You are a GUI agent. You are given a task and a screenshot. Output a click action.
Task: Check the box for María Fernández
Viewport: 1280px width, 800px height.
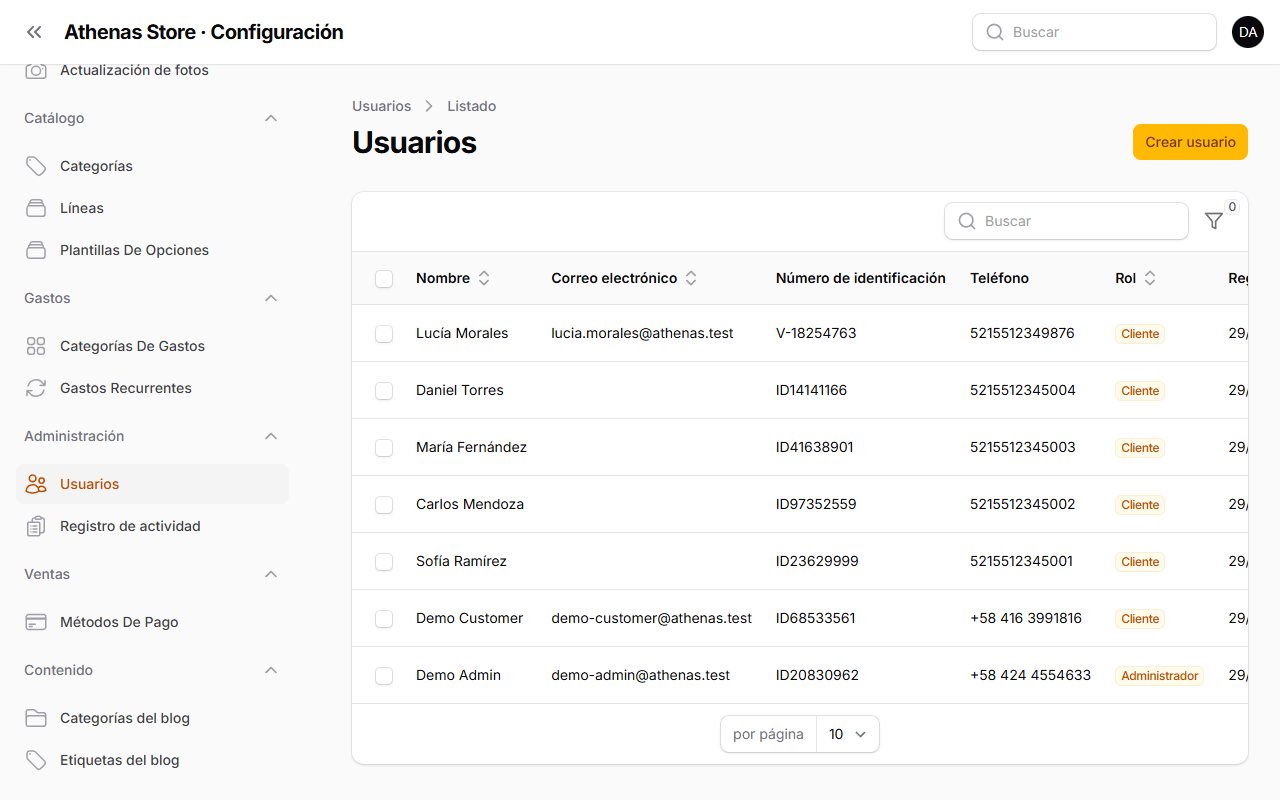tap(384, 448)
